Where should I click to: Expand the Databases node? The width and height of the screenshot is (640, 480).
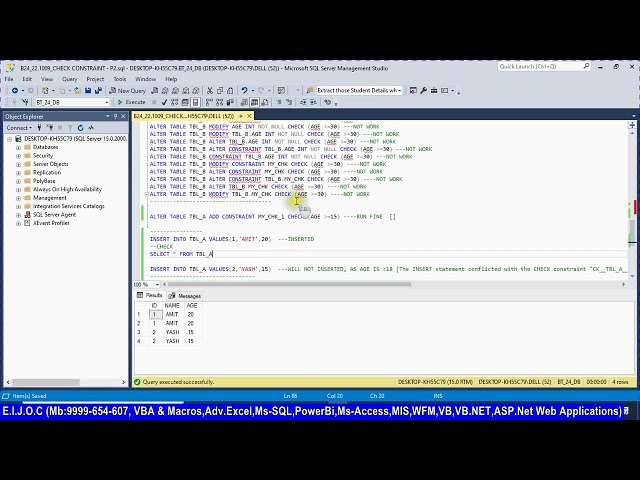click(18, 147)
